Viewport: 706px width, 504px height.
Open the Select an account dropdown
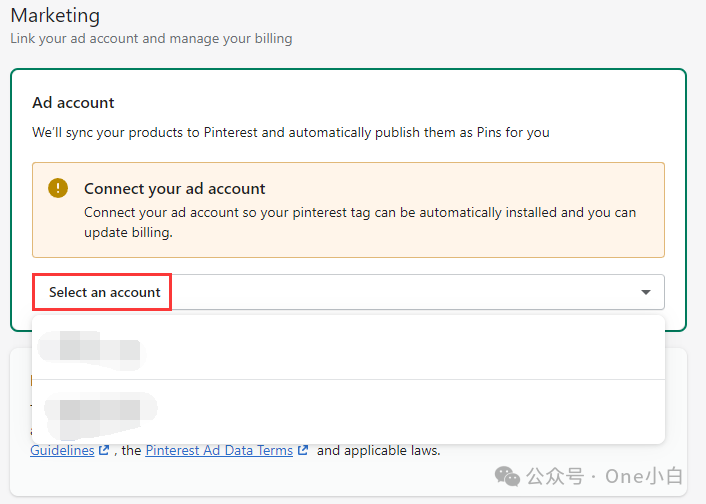[x=104, y=292]
